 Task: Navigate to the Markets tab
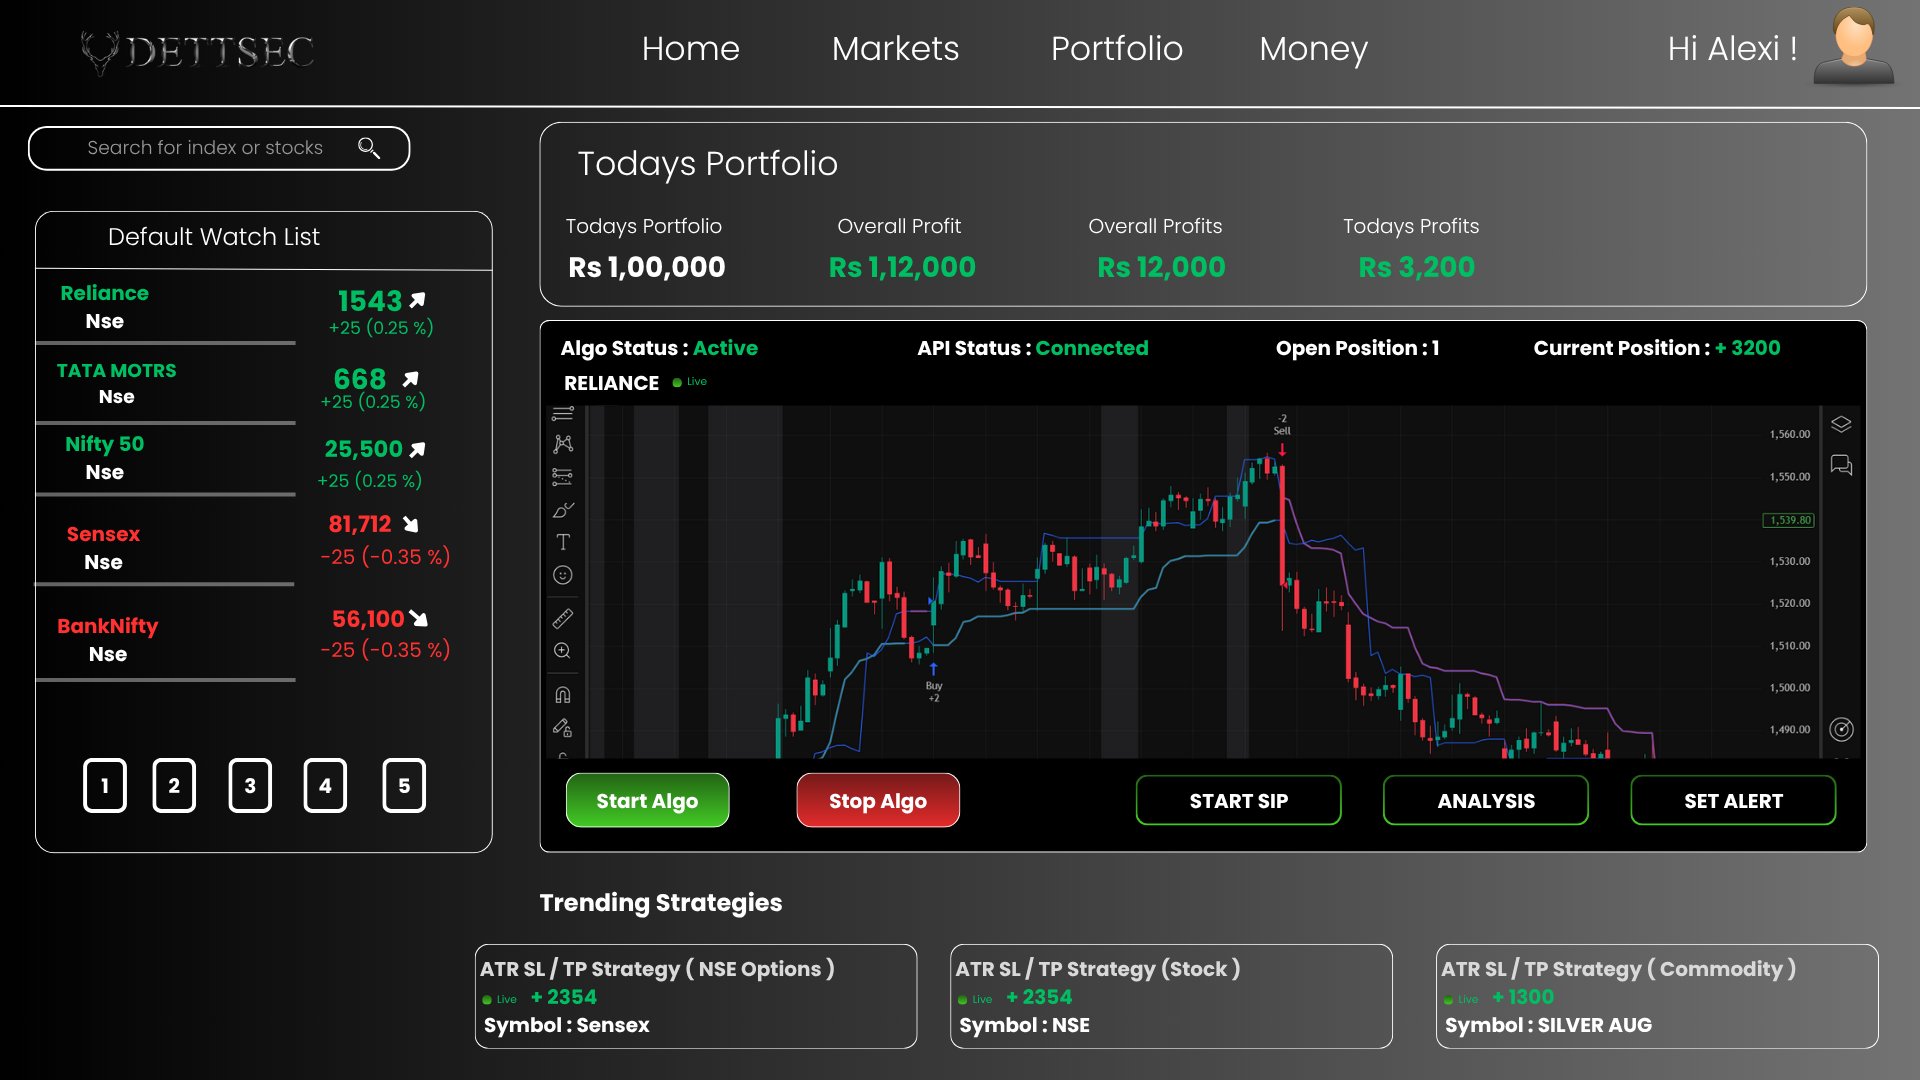pyautogui.click(x=895, y=48)
